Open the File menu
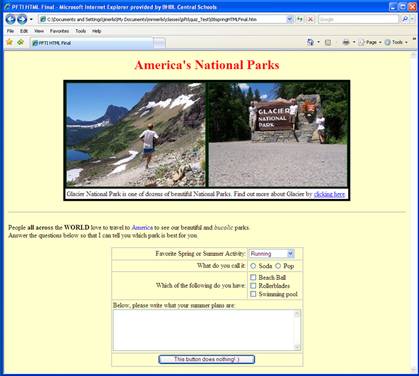 coord(10,31)
